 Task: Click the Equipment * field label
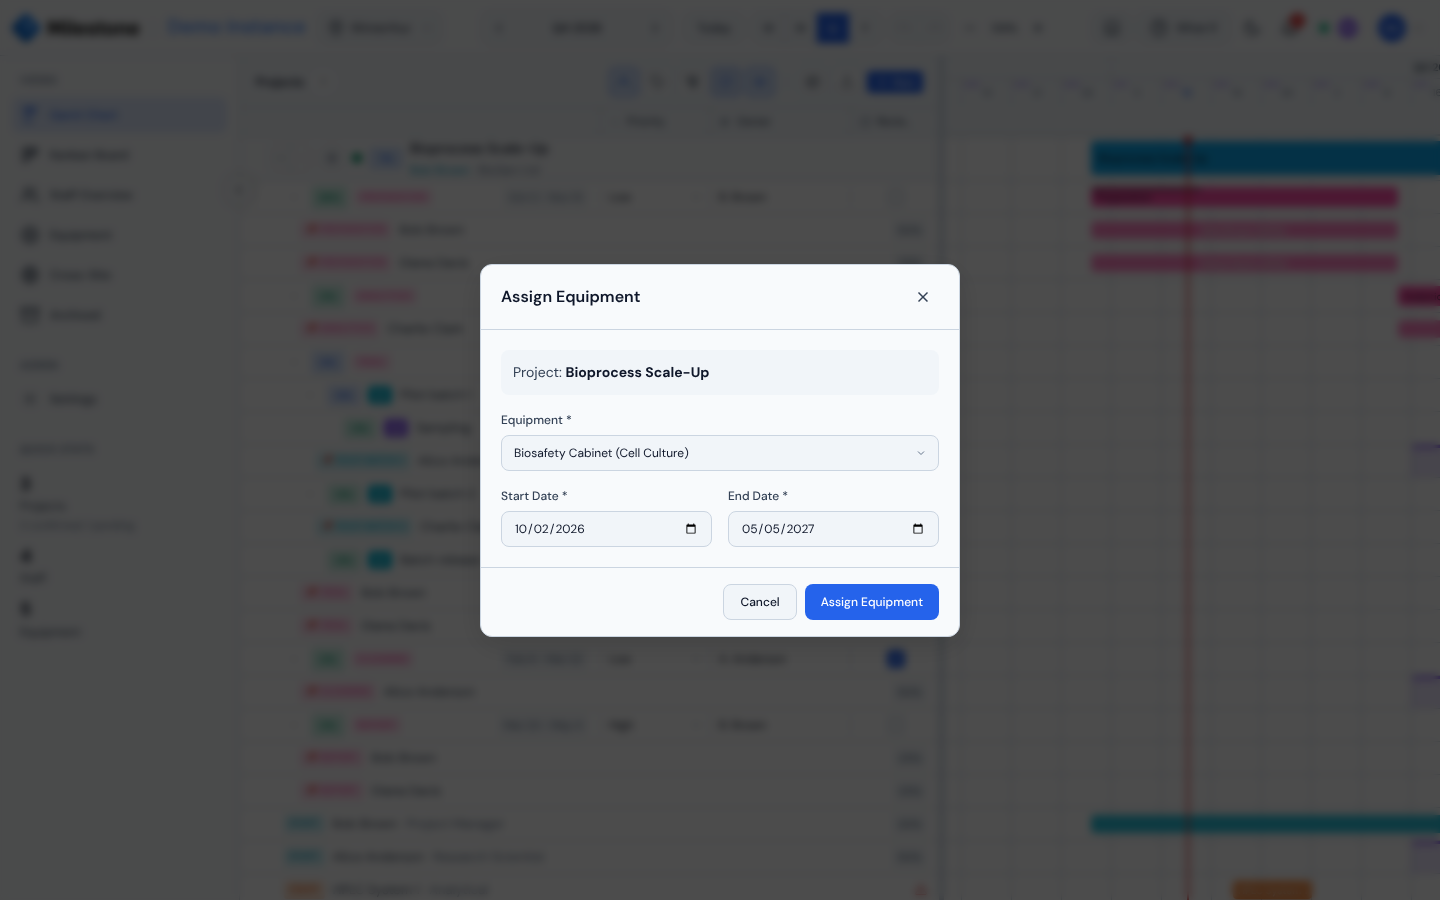536,420
